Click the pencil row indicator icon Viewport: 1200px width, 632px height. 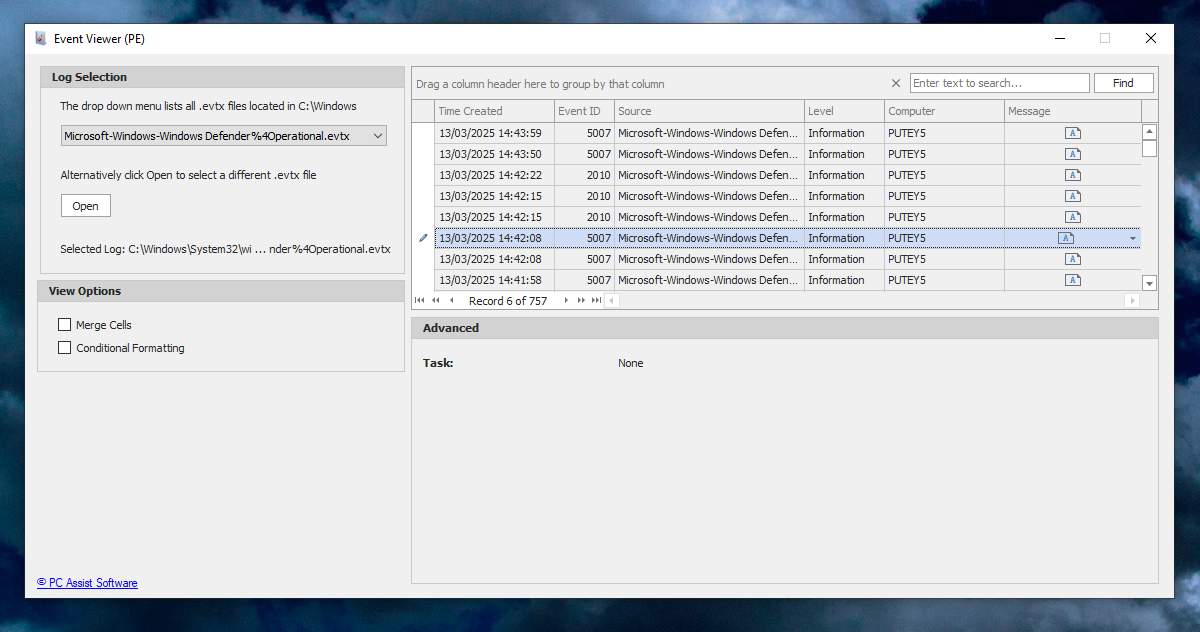click(423, 238)
